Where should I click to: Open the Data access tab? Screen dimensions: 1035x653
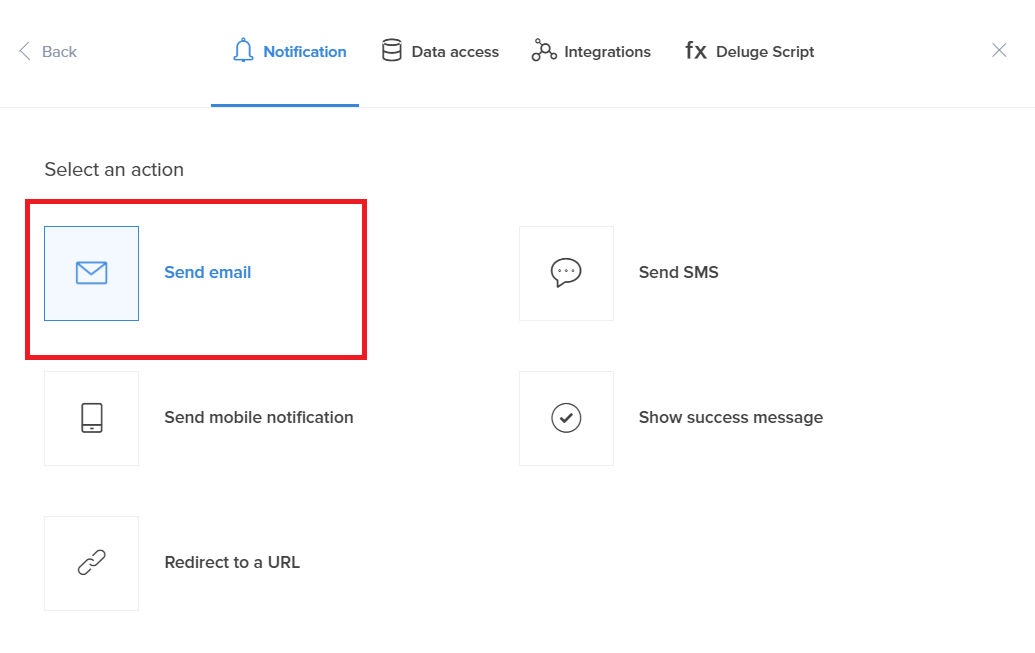455,52
